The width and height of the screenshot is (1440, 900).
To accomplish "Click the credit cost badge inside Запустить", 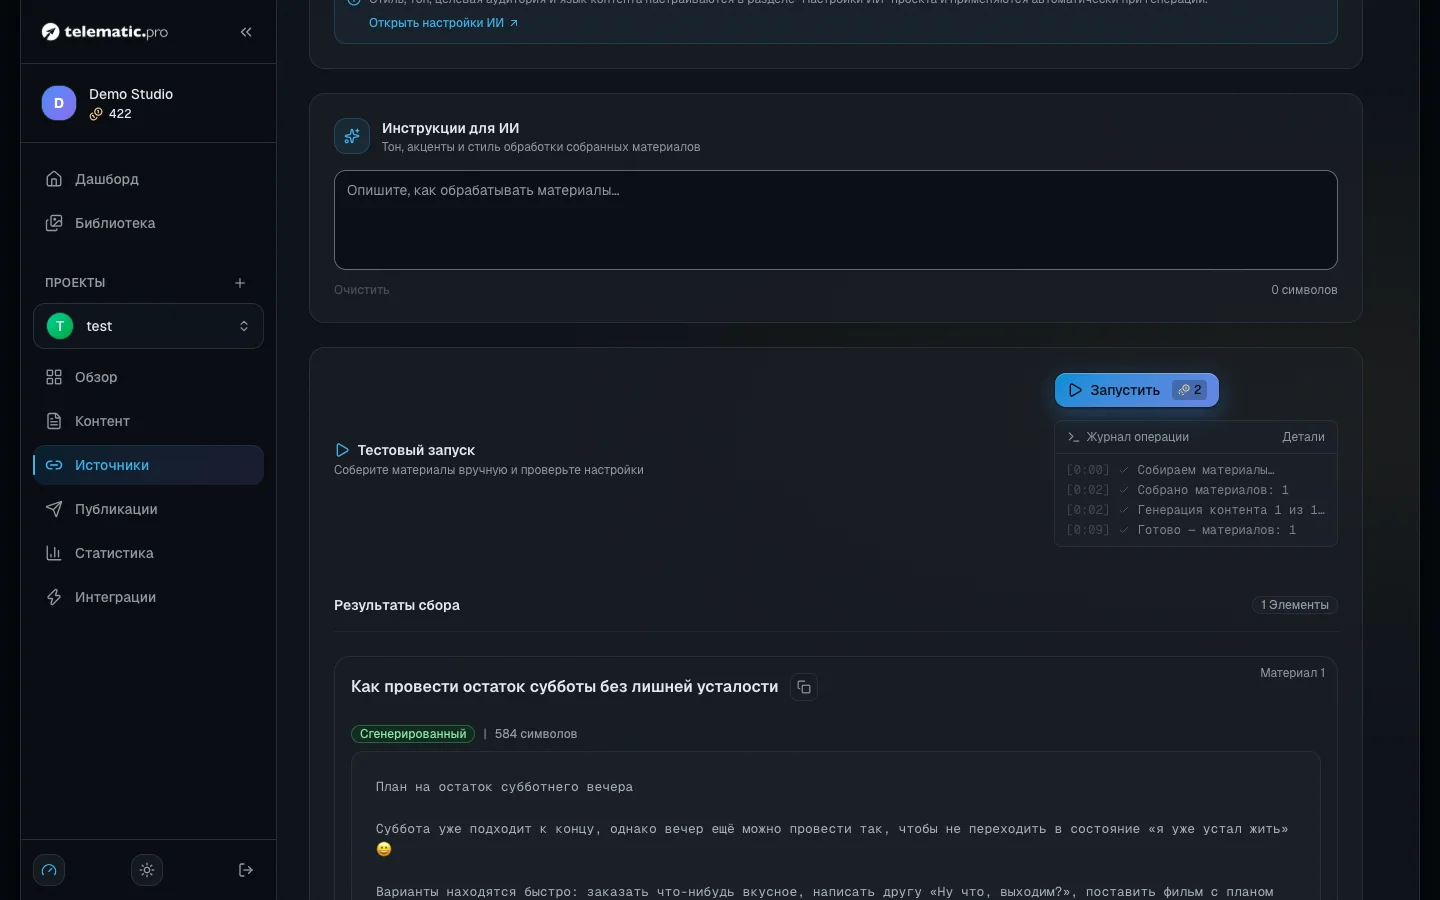I will pos(1189,390).
